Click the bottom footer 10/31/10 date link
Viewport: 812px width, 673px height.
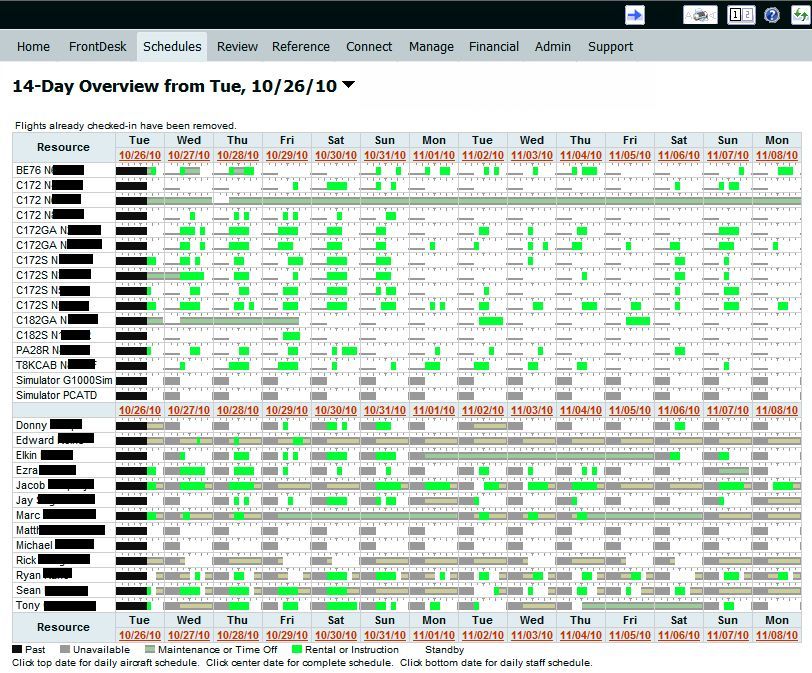coord(385,635)
